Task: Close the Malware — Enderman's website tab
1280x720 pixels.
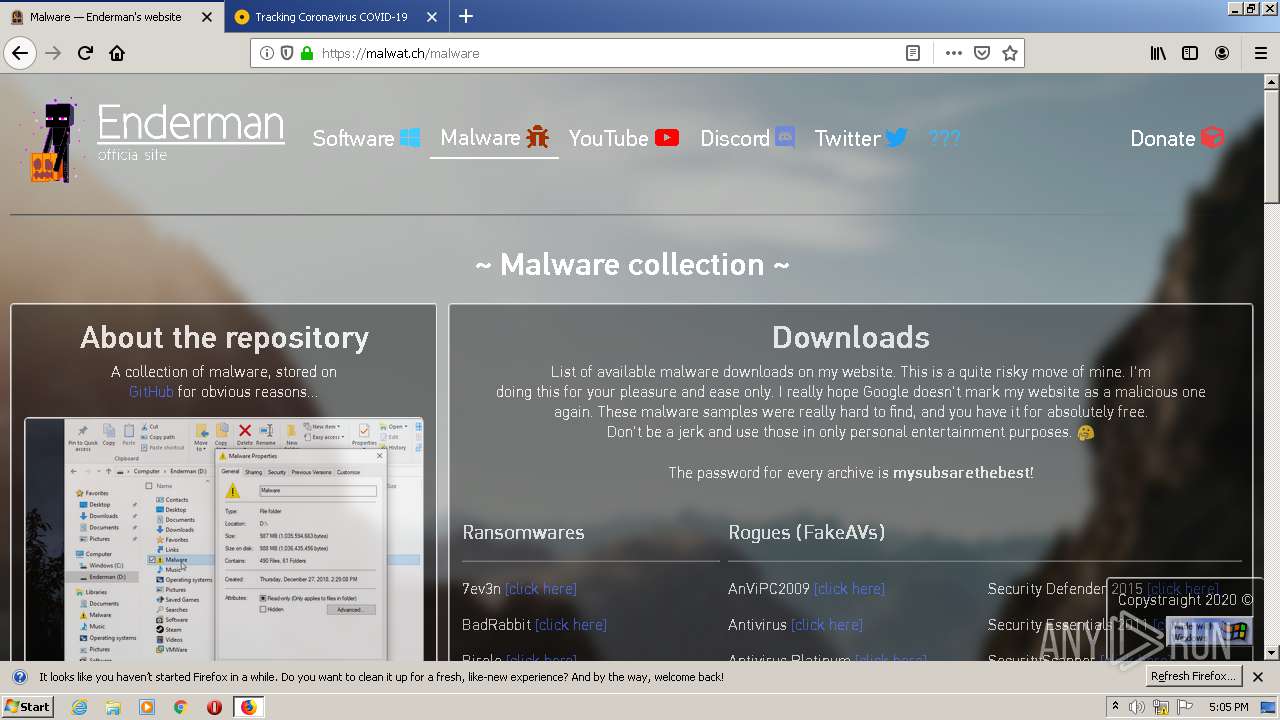Action: (207, 17)
